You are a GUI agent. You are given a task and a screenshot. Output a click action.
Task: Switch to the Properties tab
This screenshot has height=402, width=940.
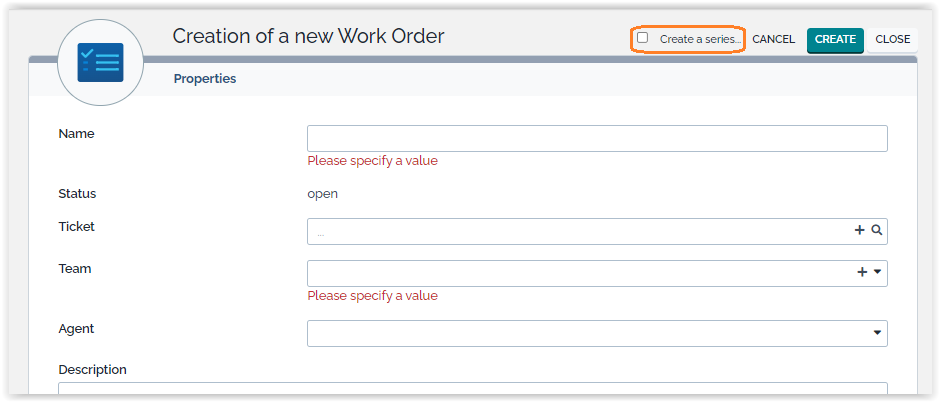pos(205,78)
